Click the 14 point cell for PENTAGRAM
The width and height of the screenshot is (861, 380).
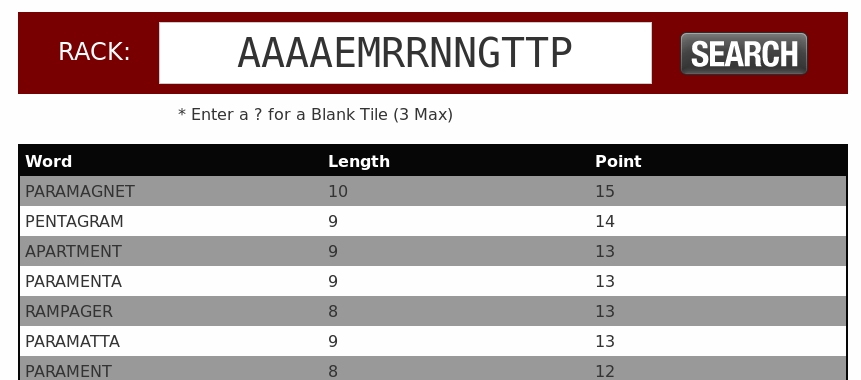pyautogui.click(x=605, y=222)
